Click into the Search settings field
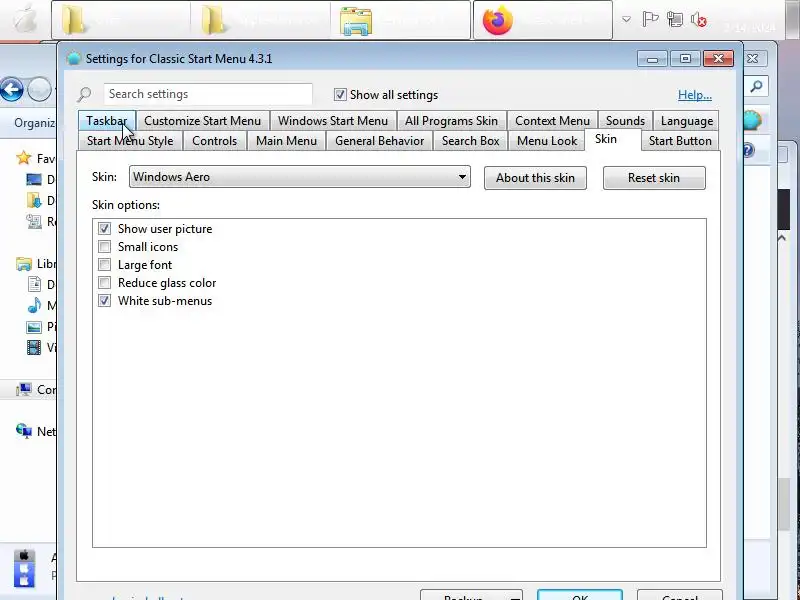800x600 pixels. [x=208, y=94]
